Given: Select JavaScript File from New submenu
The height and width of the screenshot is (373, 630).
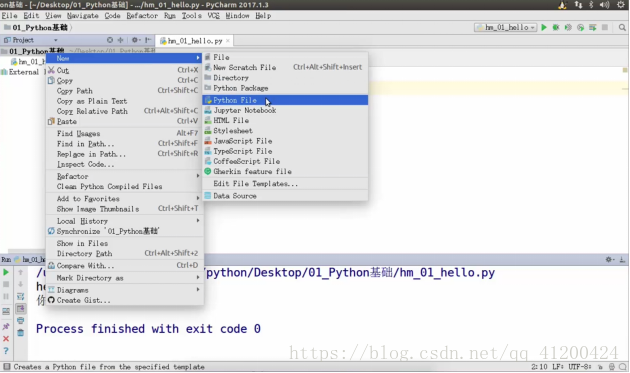Looking at the screenshot, I should coord(285,141).
